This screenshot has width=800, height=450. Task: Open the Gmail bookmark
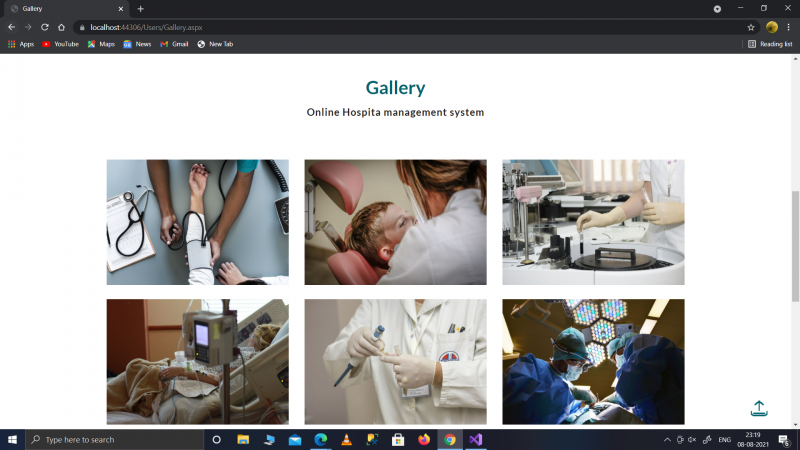174,44
